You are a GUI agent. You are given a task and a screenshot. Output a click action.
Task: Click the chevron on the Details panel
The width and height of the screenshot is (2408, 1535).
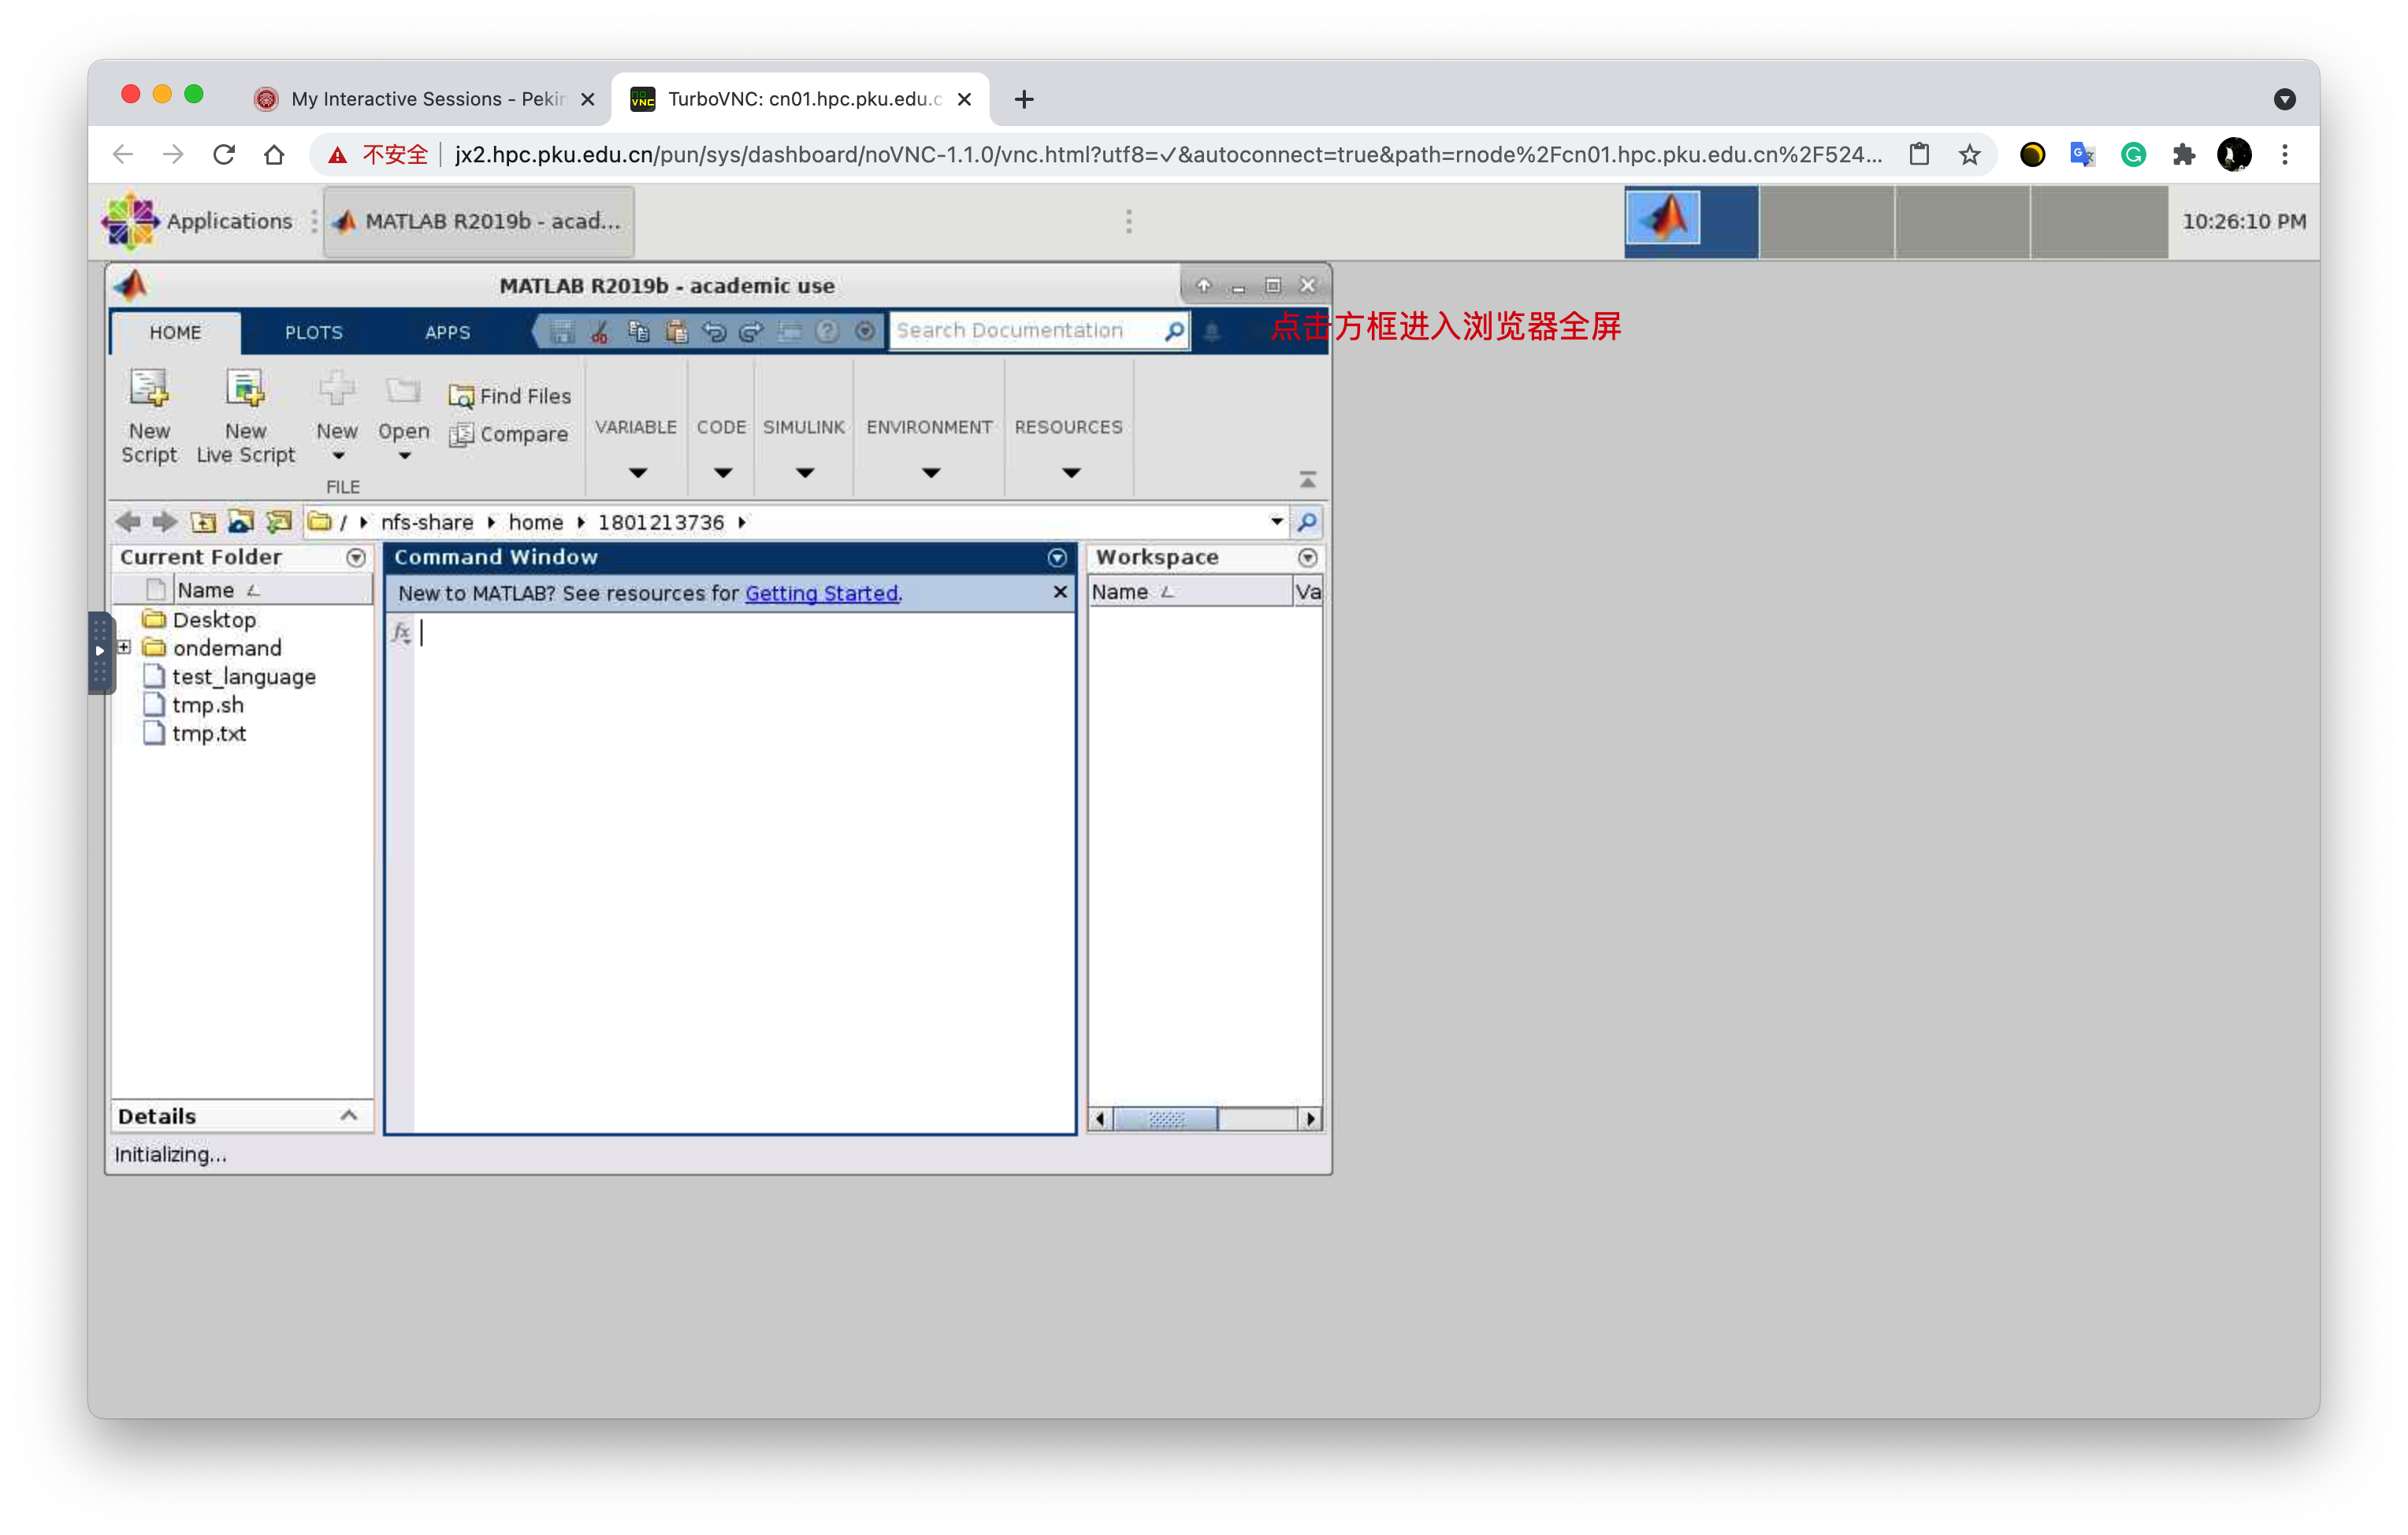(x=348, y=1115)
